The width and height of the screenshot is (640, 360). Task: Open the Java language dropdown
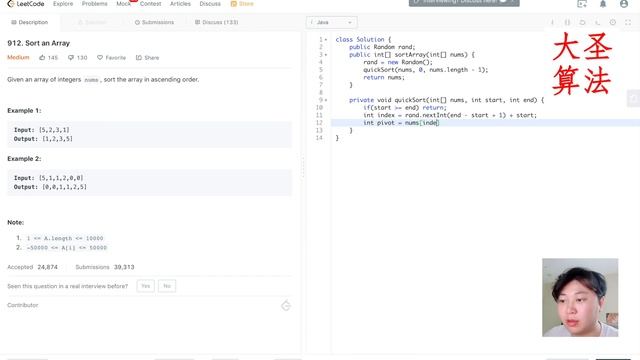pyautogui.click(x=331, y=22)
